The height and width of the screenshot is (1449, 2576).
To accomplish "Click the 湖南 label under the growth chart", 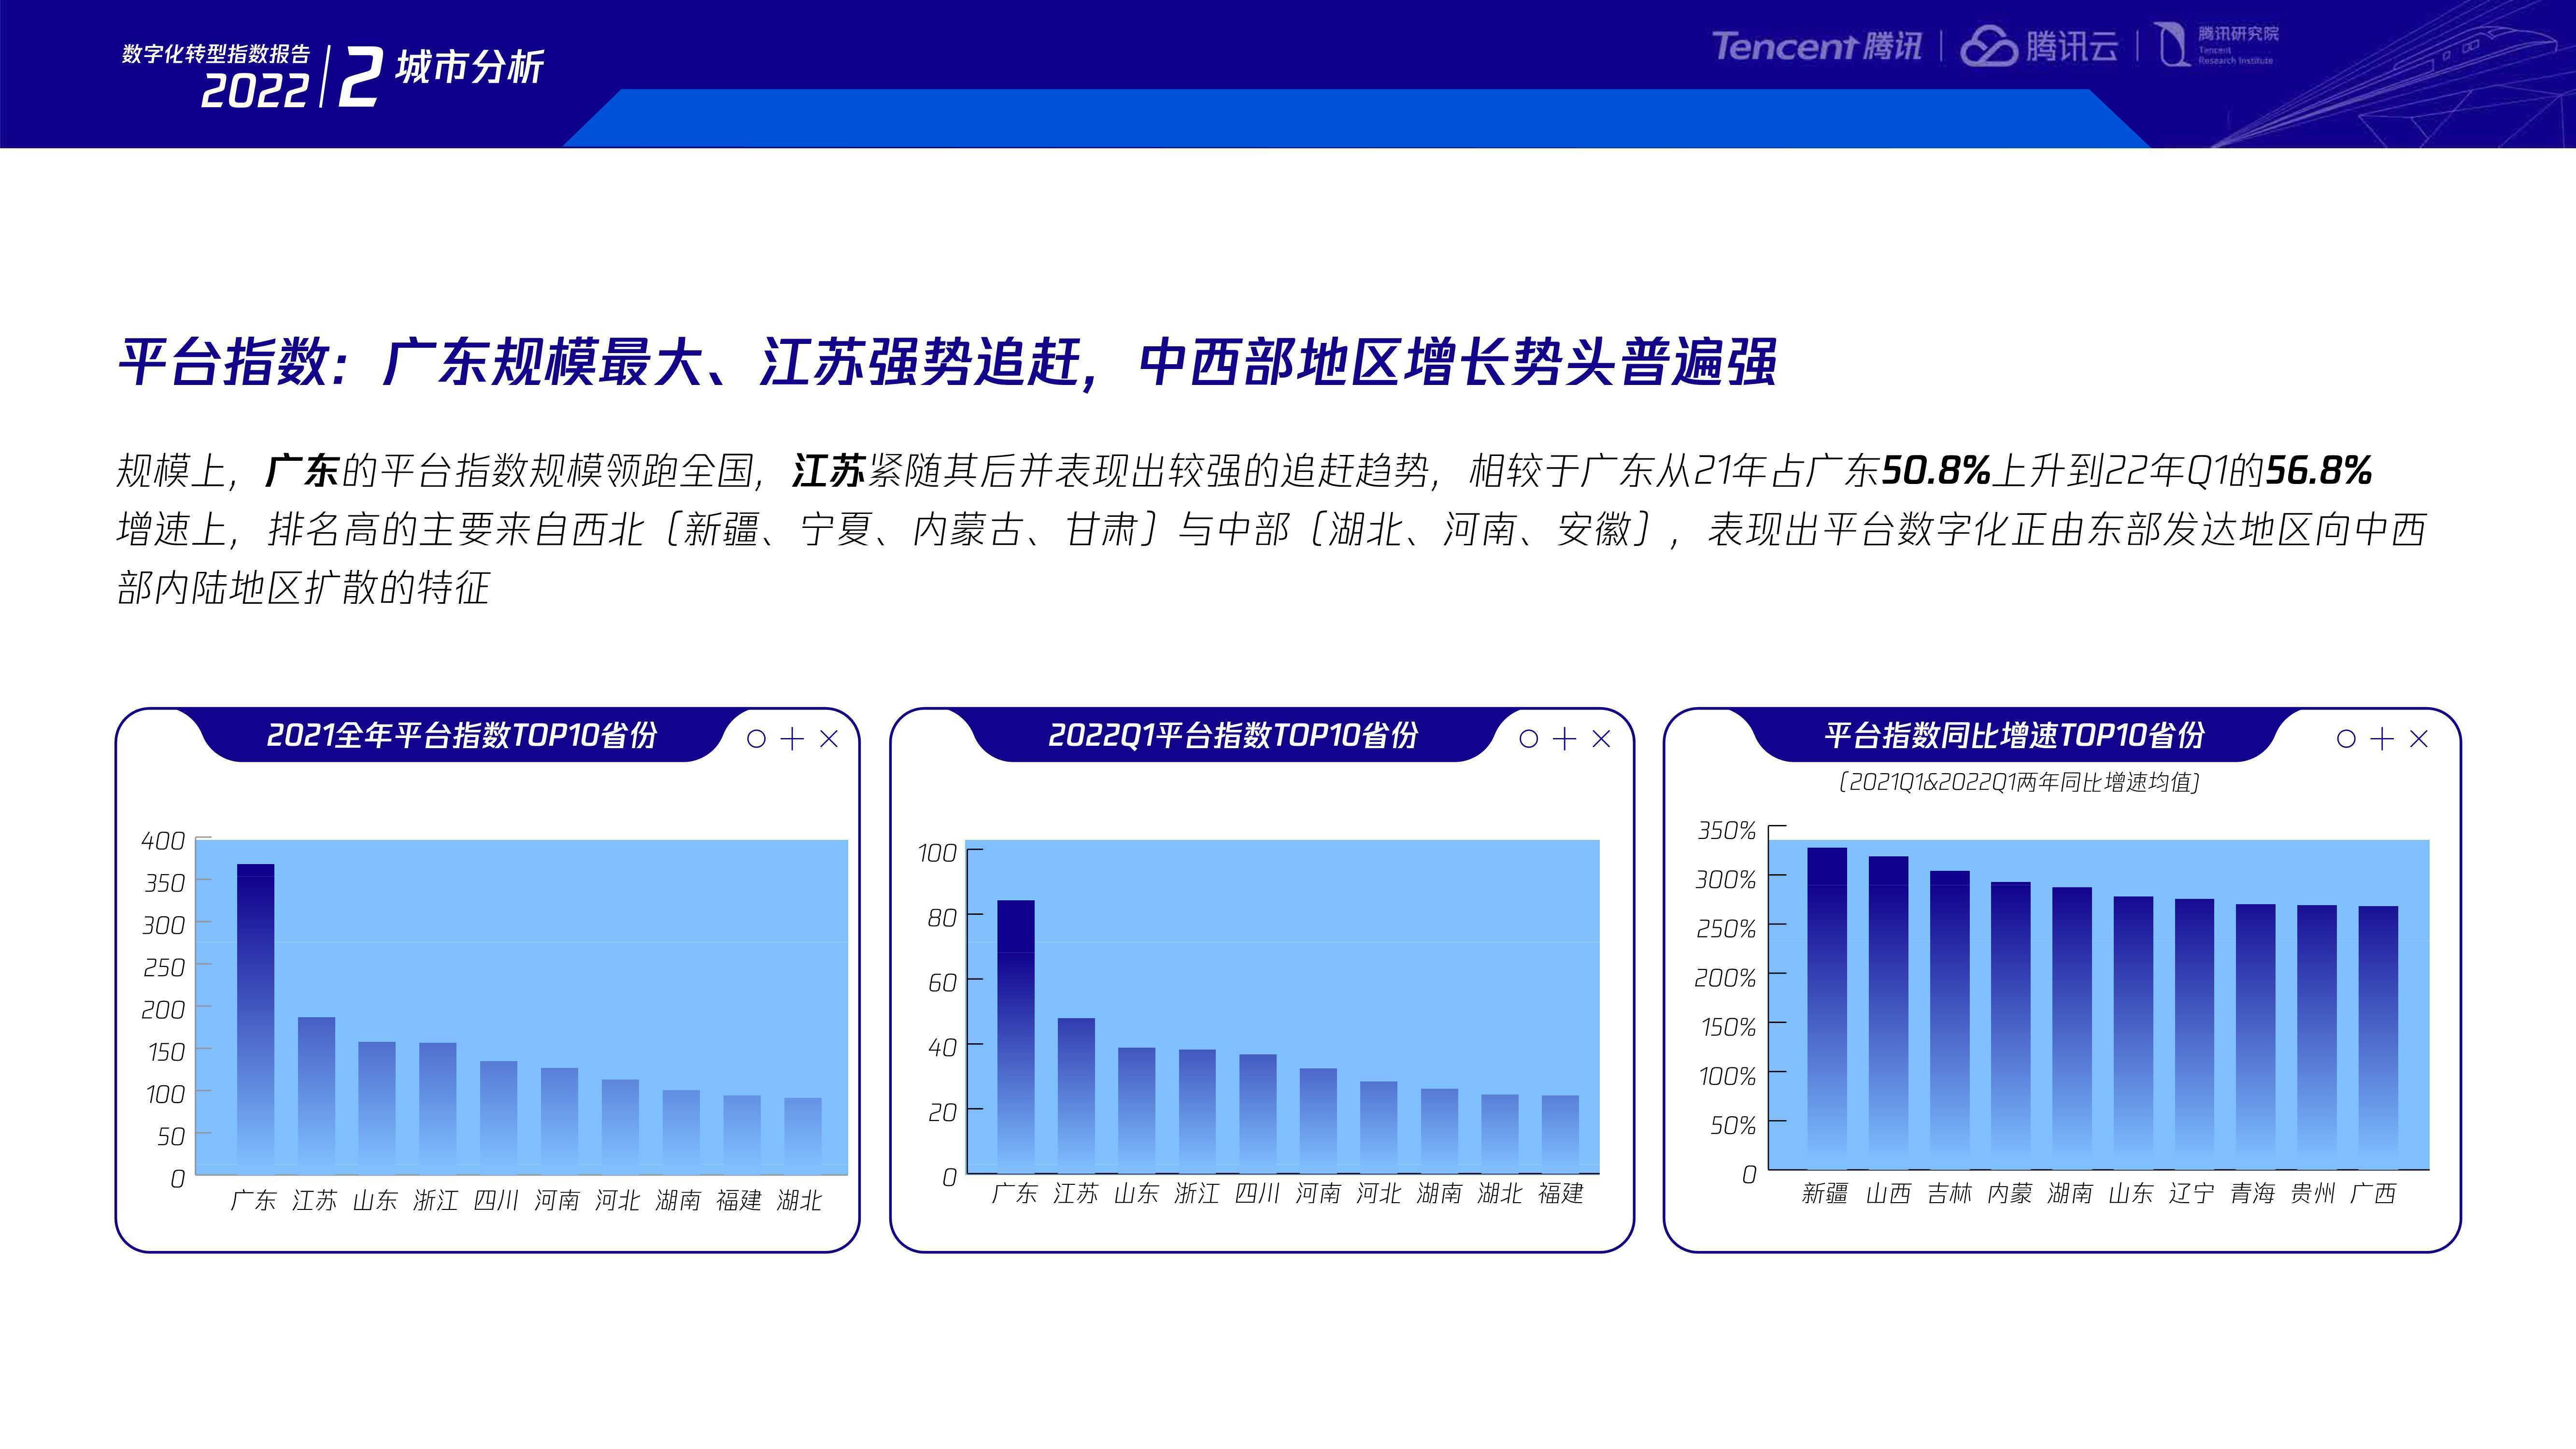I will (2070, 1193).
